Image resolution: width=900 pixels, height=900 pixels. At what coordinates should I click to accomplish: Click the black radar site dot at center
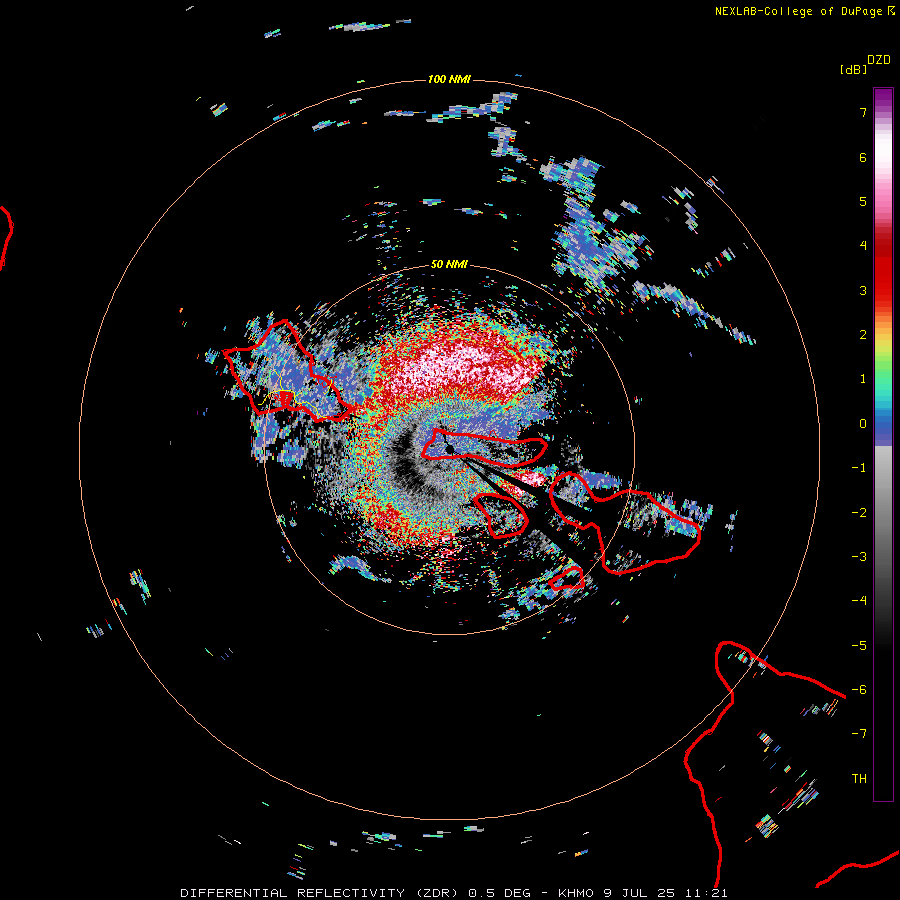click(x=450, y=449)
